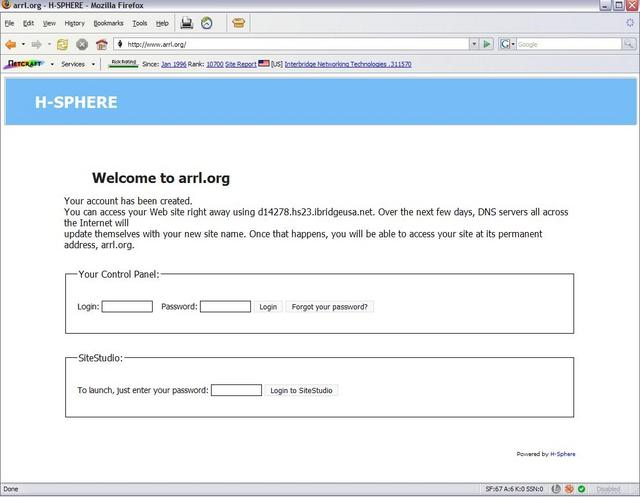Stop loading with the grey X icon
640x497 pixels.
click(82, 44)
